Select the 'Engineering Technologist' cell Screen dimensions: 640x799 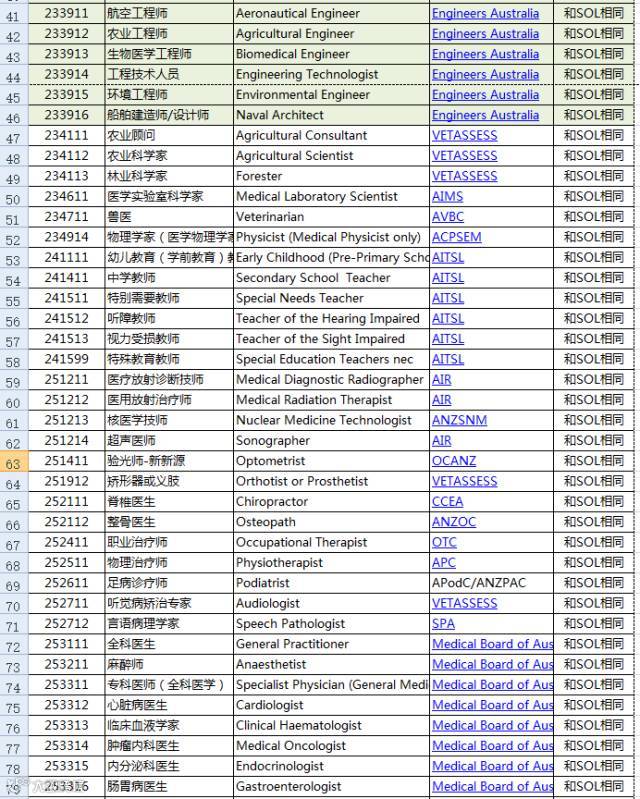point(331,74)
